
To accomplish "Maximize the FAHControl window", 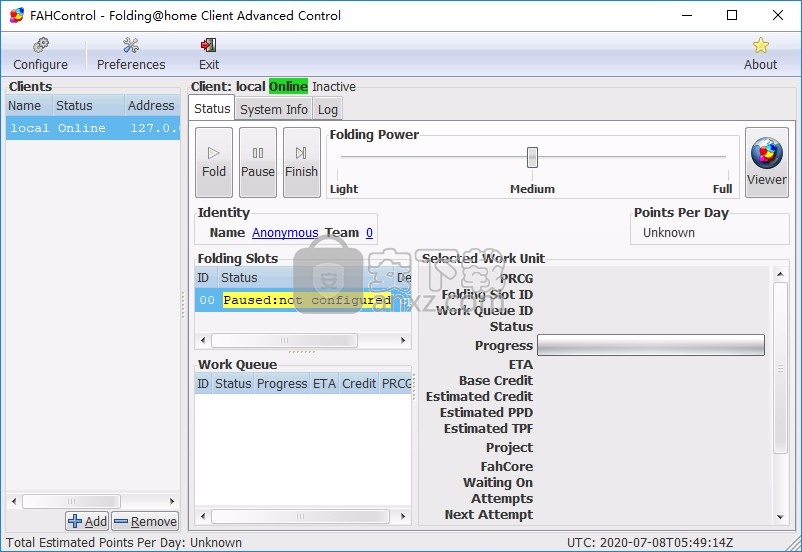I will tap(732, 15).
